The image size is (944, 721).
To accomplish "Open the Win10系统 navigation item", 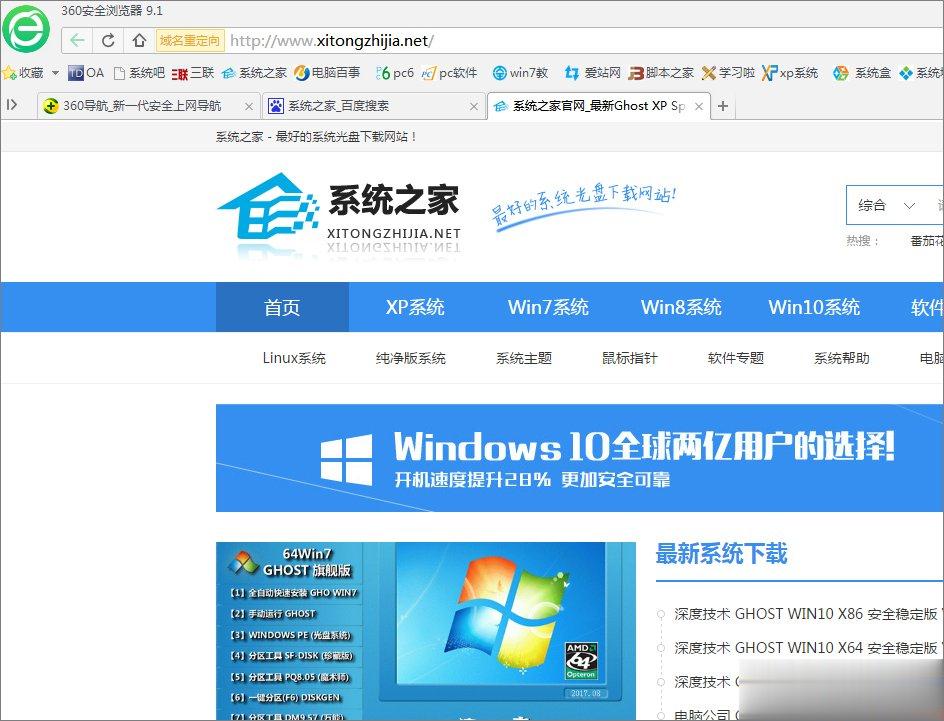I will pos(814,307).
